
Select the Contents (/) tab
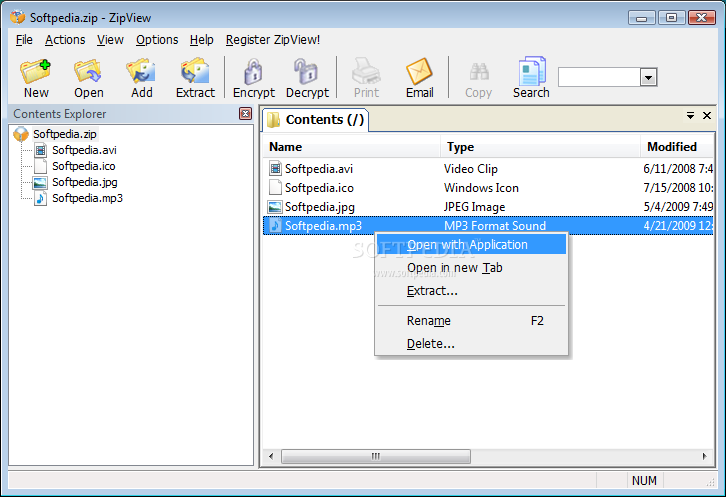coord(316,120)
